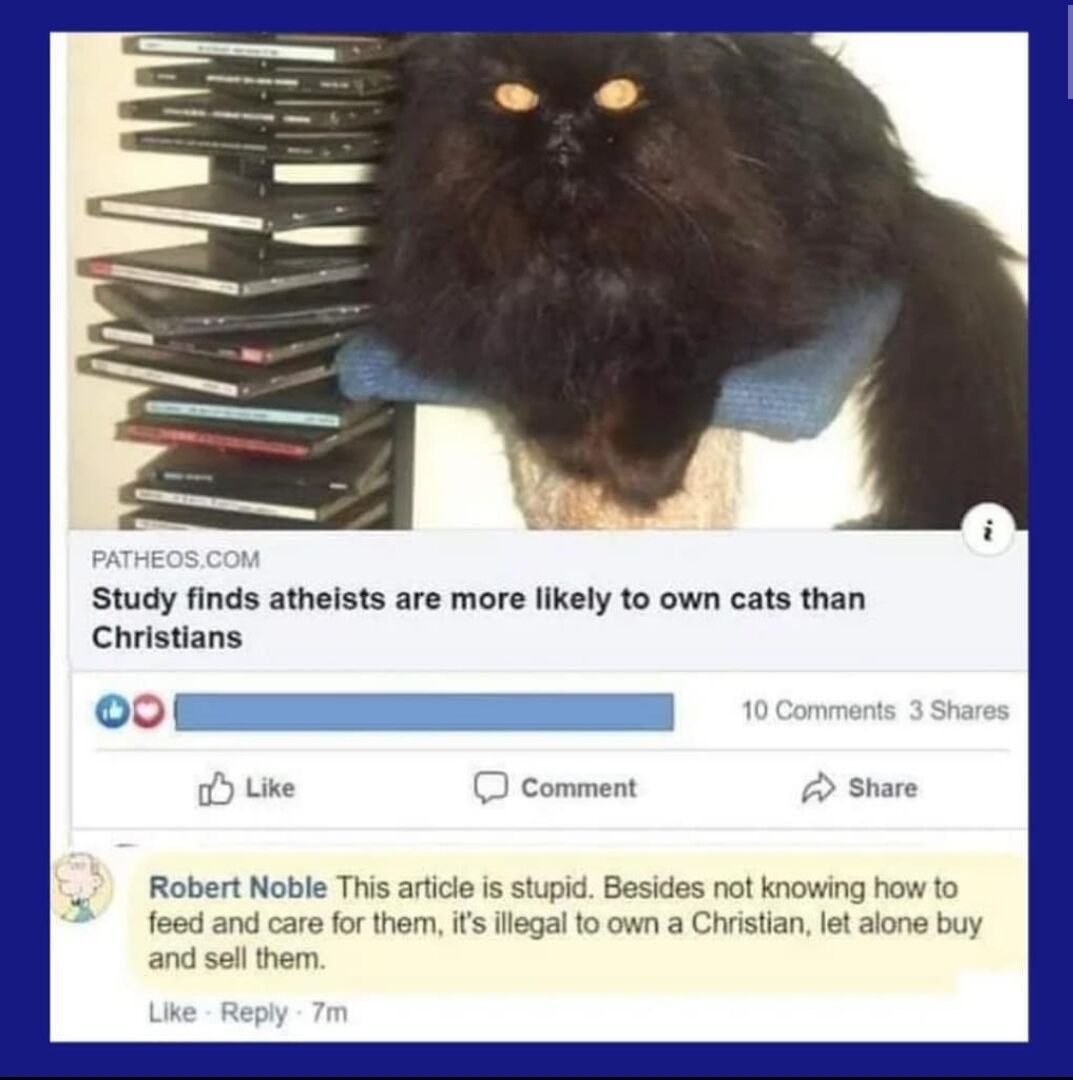The height and width of the screenshot is (1080, 1073).
Task: Reply to Robert Noble's comment
Action: click(253, 1013)
